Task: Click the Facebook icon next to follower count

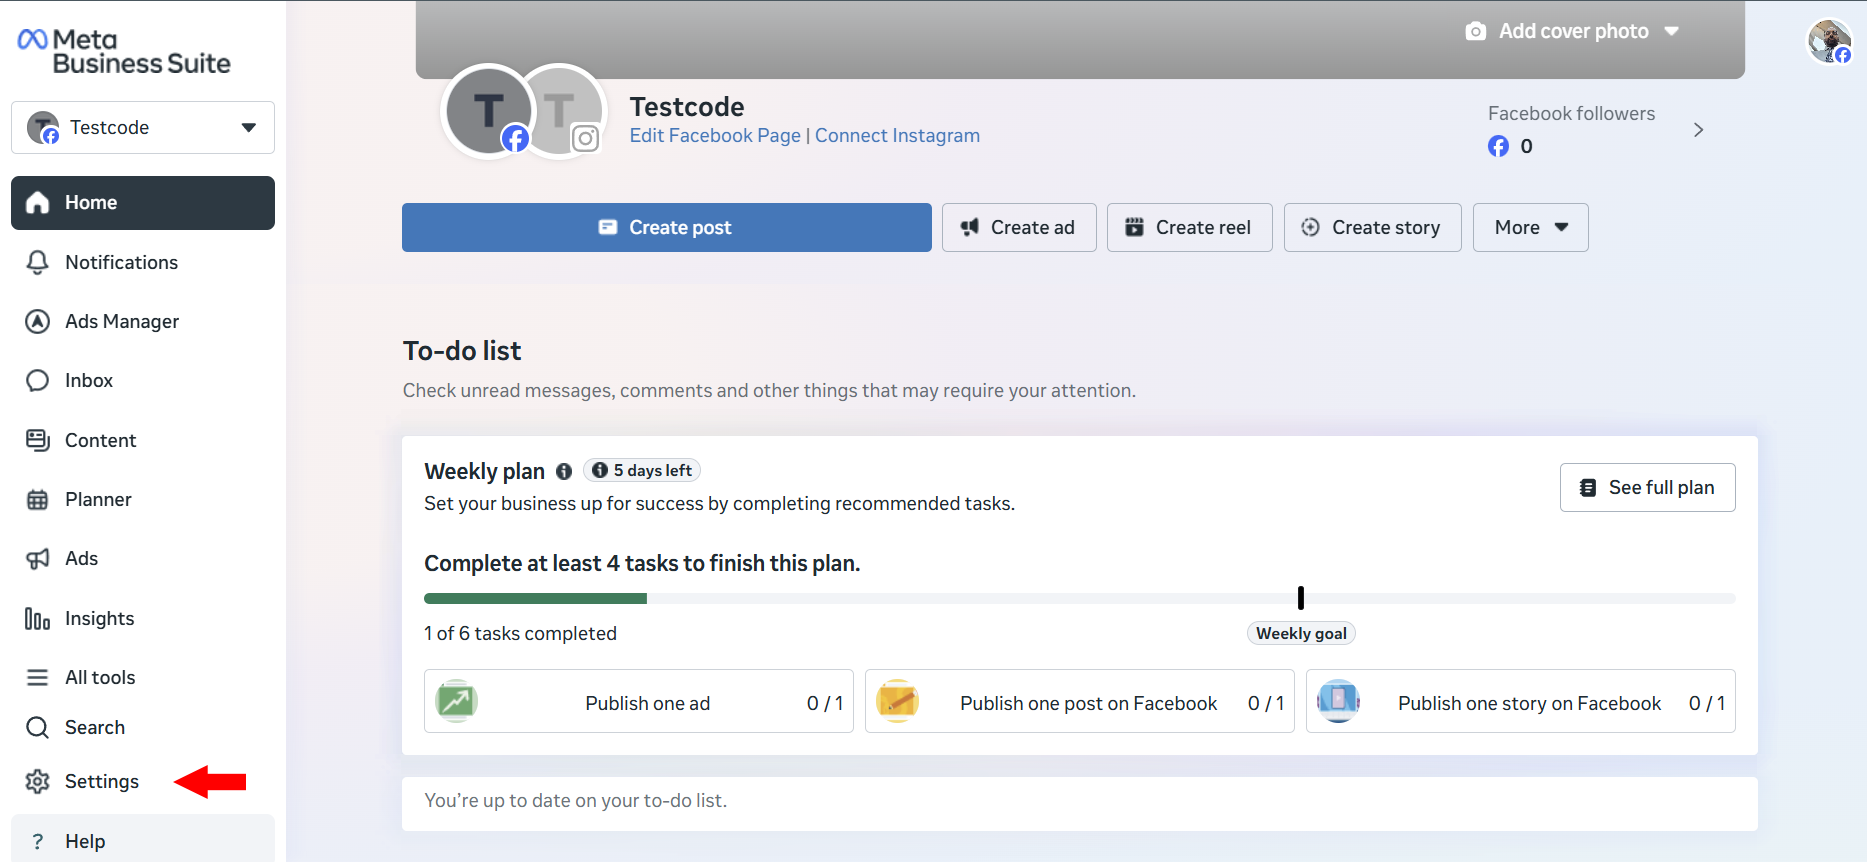Action: 1498,146
